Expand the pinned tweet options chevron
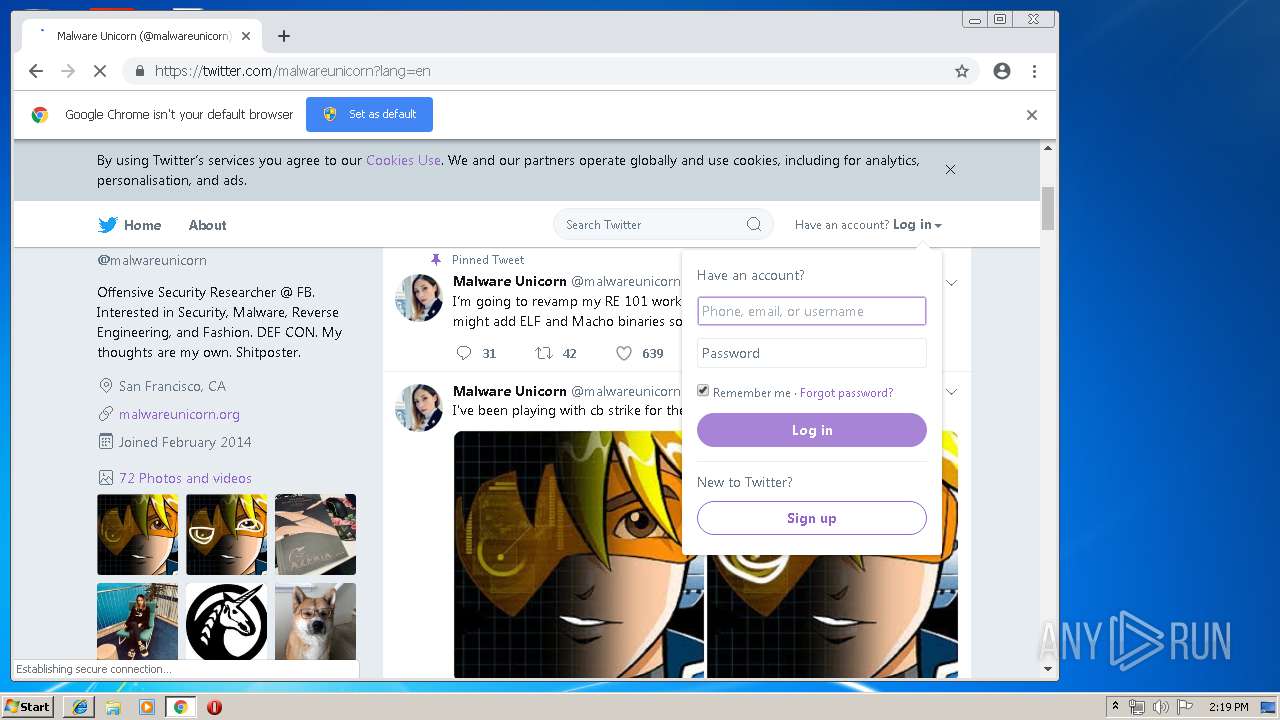The height and width of the screenshot is (720, 1280). (x=951, y=283)
